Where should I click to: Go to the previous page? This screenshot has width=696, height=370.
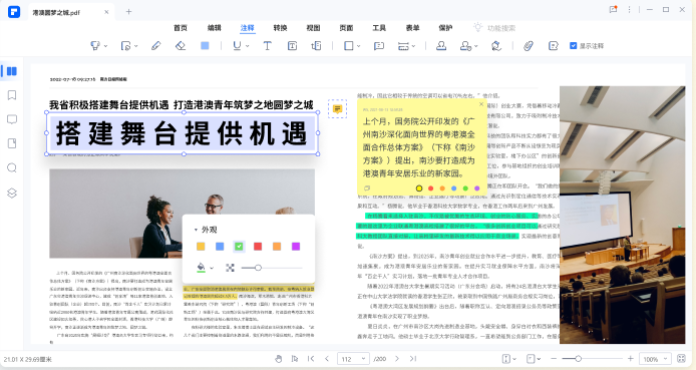pos(327,358)
